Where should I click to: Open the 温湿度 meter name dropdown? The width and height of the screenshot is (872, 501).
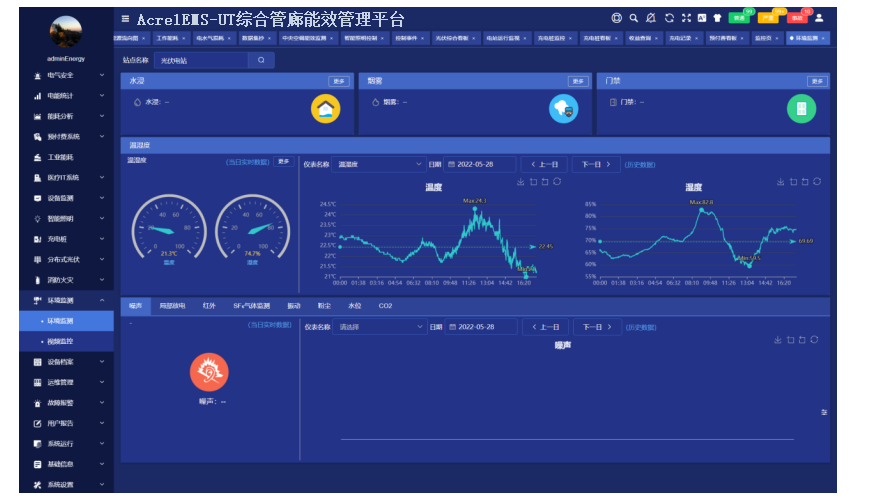380,164
